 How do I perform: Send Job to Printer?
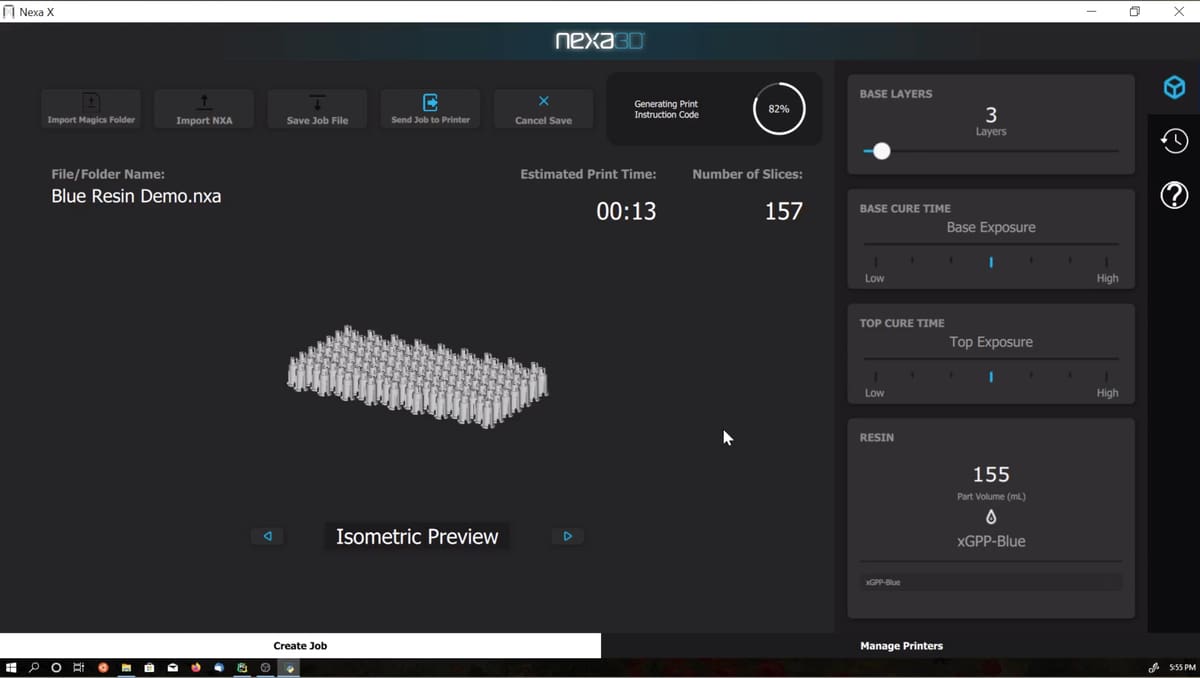430,109
